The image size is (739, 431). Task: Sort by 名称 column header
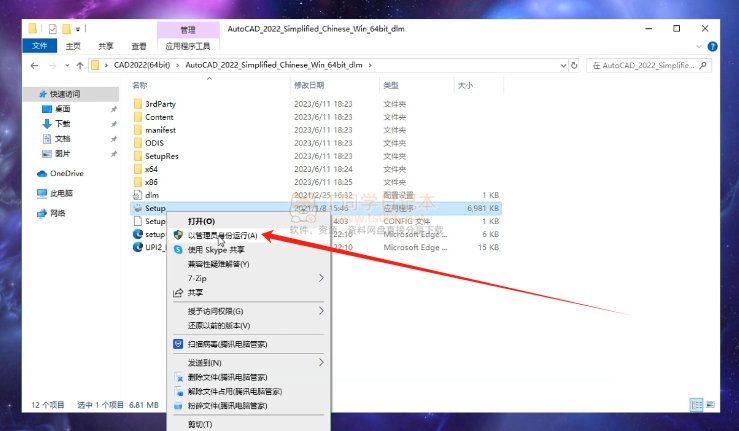pyautogui.click(x=140, y=85)
